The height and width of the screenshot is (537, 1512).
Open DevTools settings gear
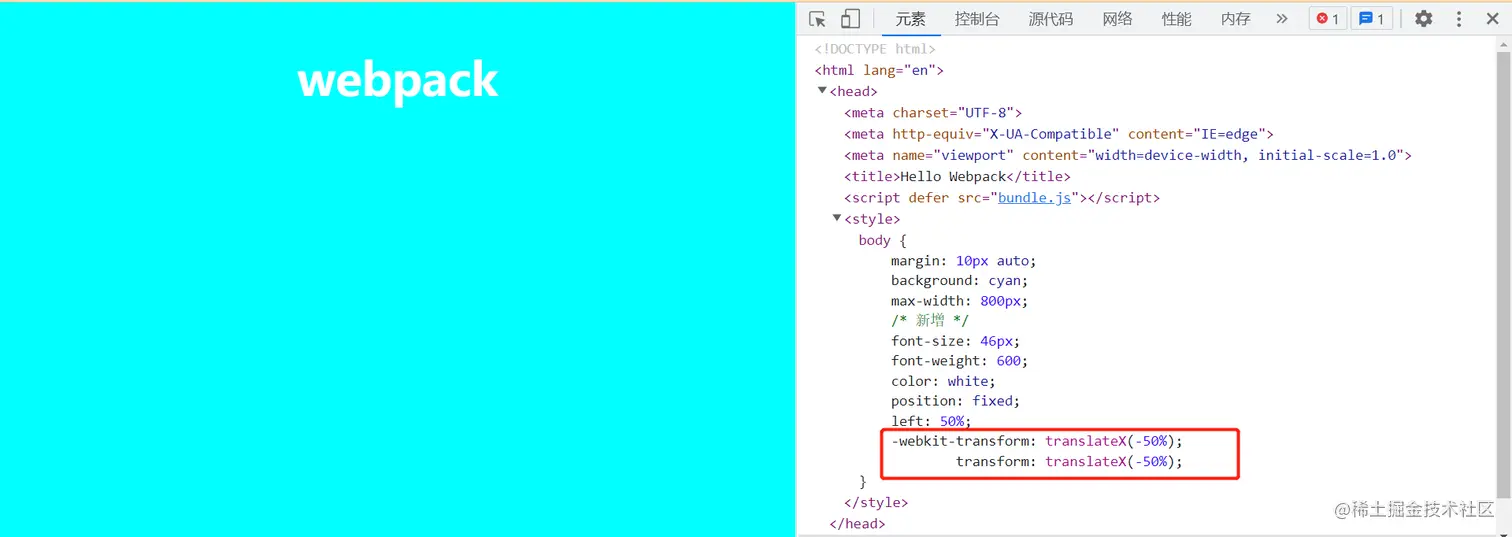click(x=1423, y=19)
